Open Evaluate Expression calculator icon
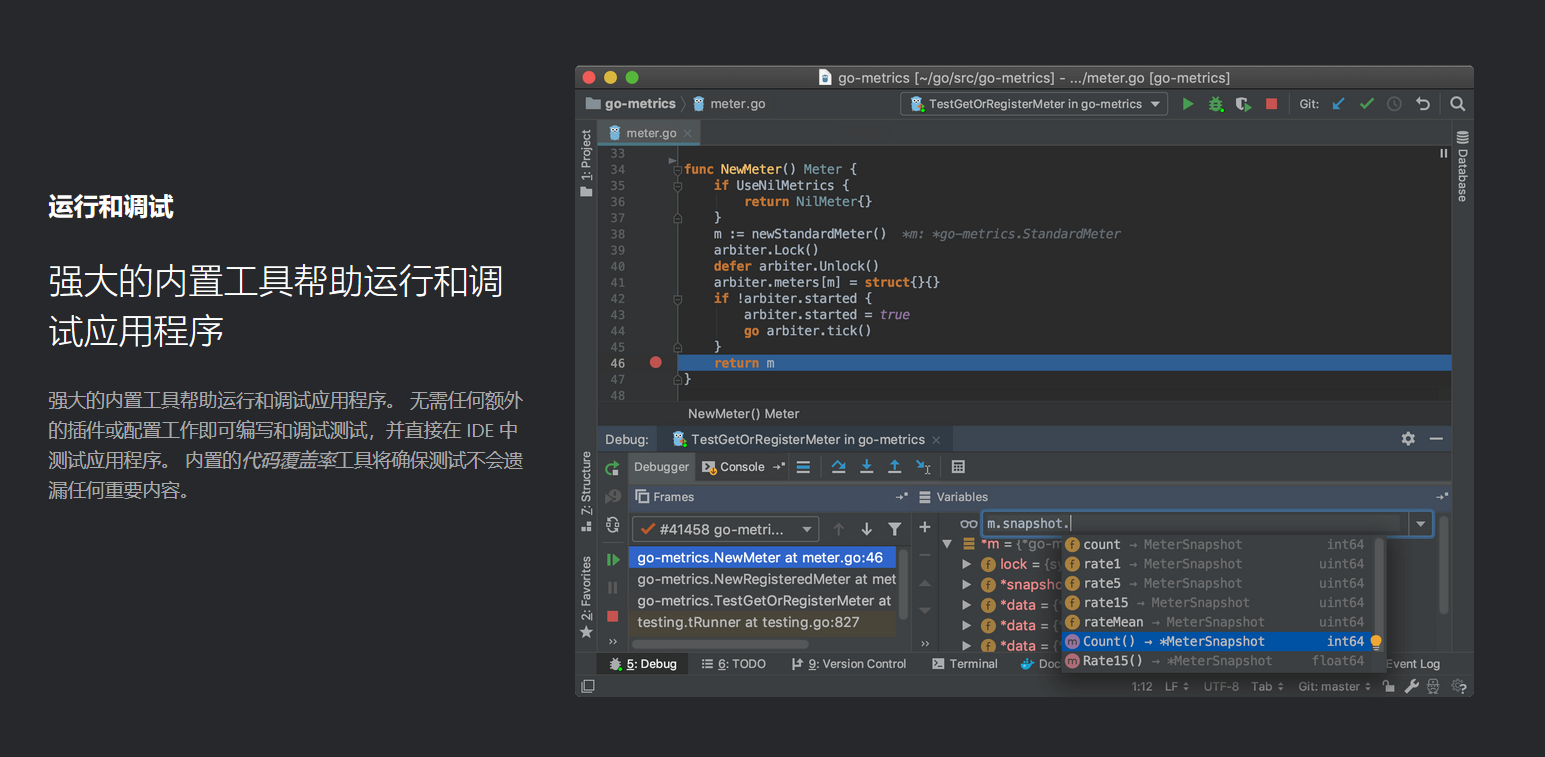 [958, 467]
